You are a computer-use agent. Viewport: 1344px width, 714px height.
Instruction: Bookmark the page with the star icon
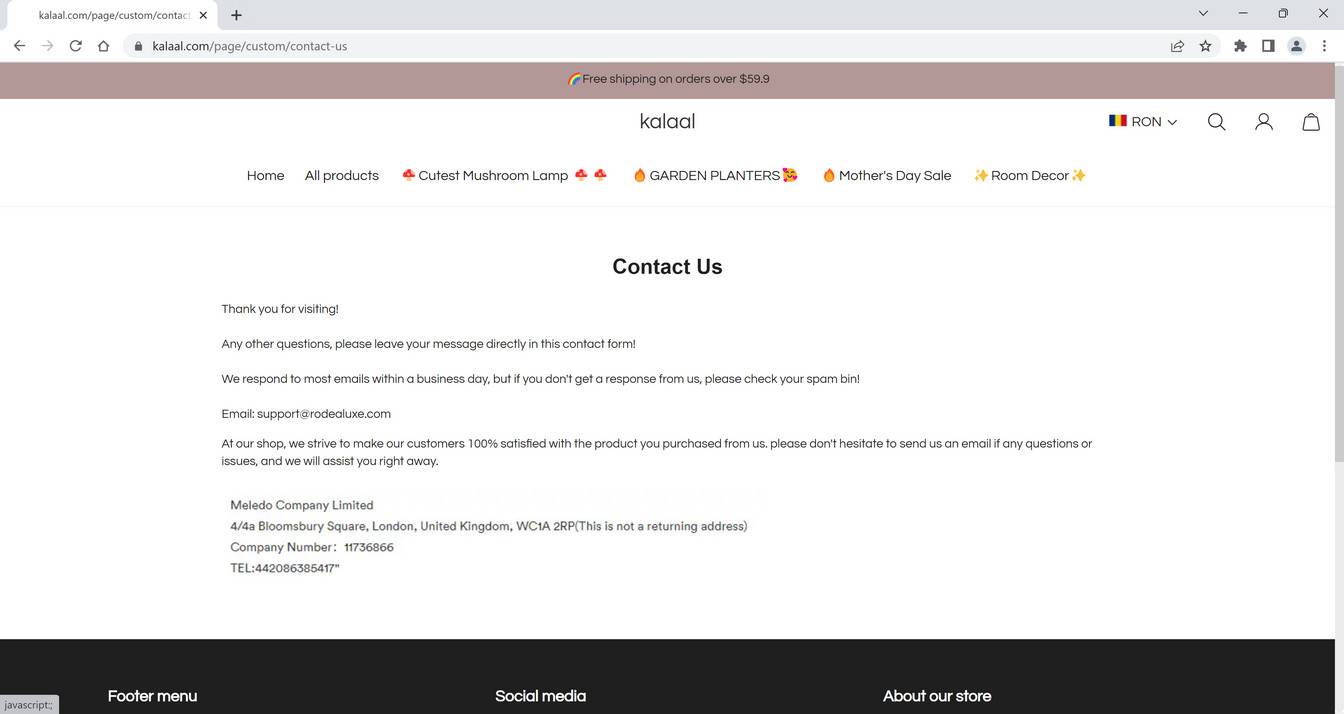click(1205, 45)
